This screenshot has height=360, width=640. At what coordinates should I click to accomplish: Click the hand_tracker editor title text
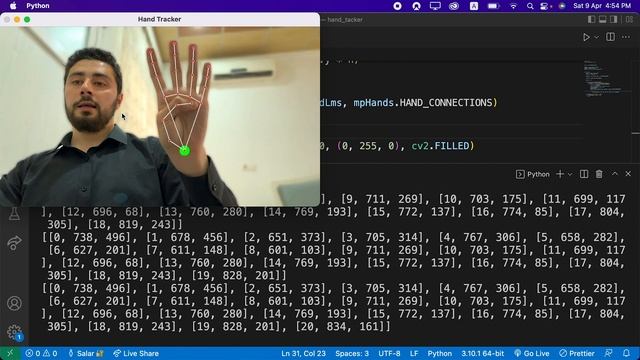344,20
